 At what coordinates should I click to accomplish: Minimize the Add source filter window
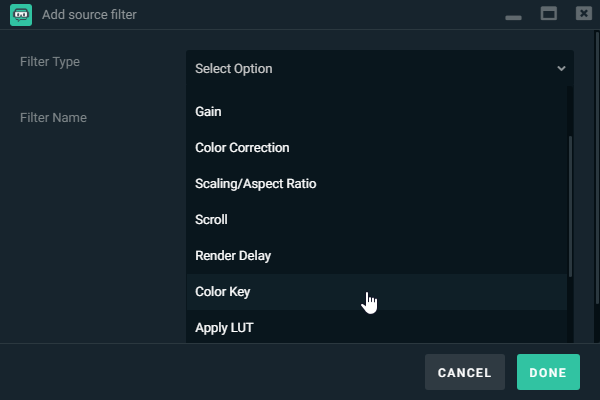point(514,15)
